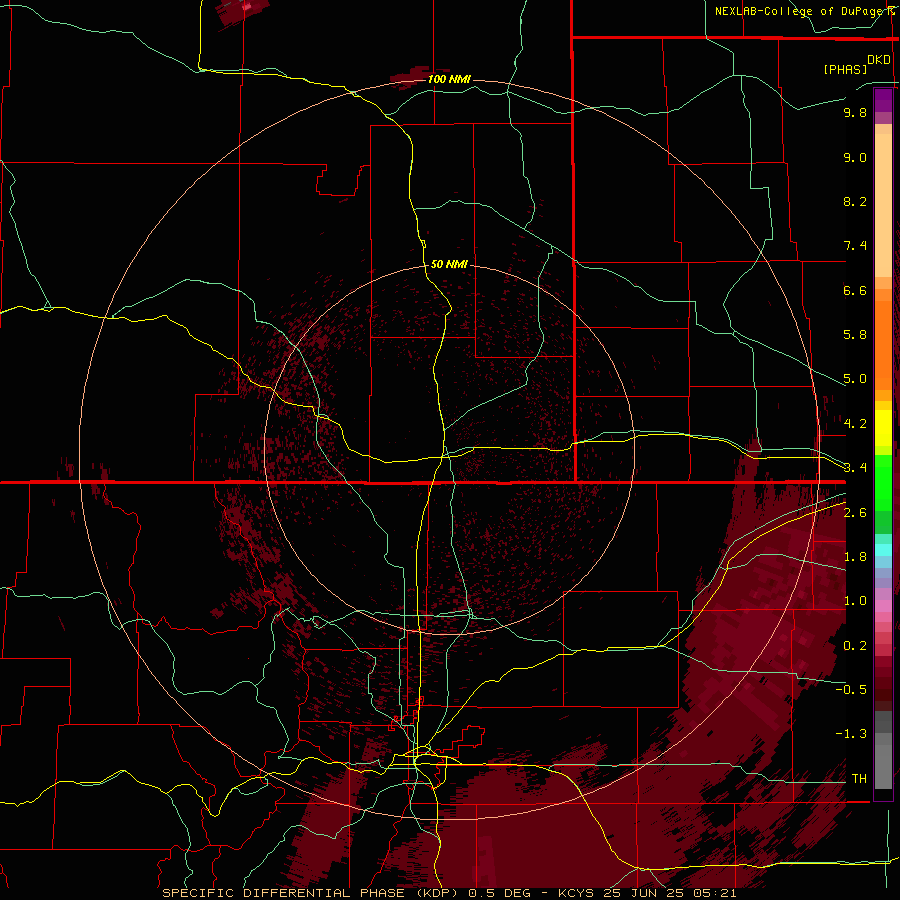This screenshot has width=900, height=900.
Task: Click the 50 NMI range ring label
Action: click(x=449, y=264)
